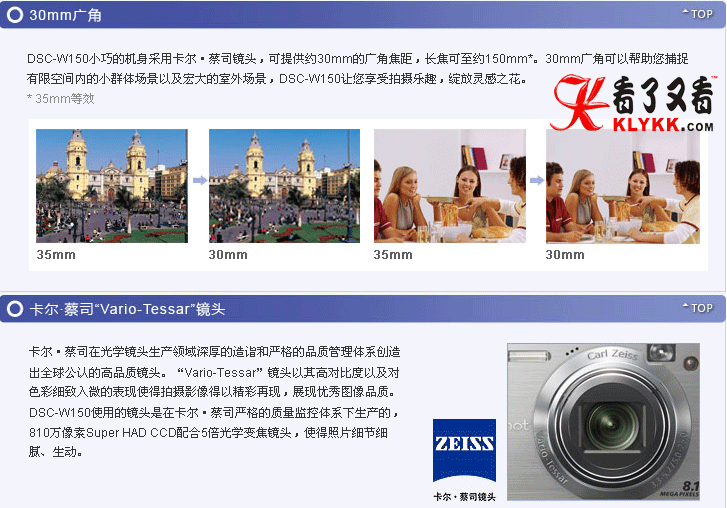Click text line starting 810万像素Super HAD CCD
727x508 pixels.
point(208,433)
